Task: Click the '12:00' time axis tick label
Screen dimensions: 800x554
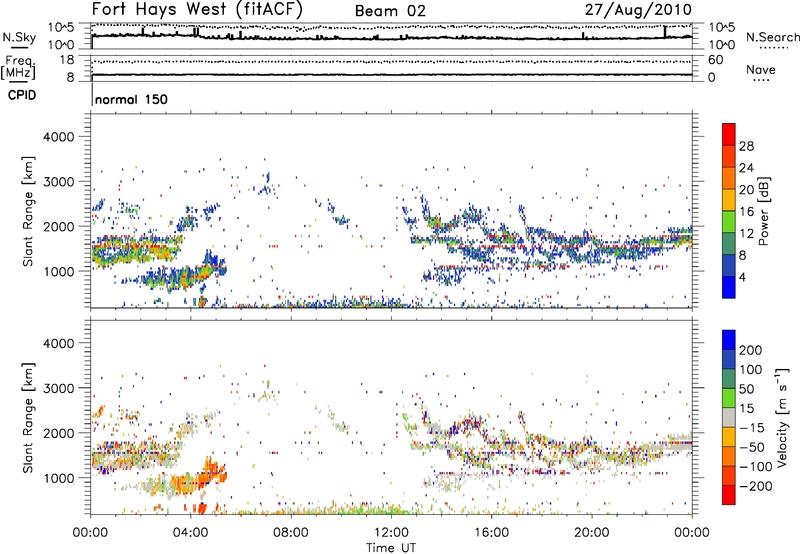Action: [391, 533]
